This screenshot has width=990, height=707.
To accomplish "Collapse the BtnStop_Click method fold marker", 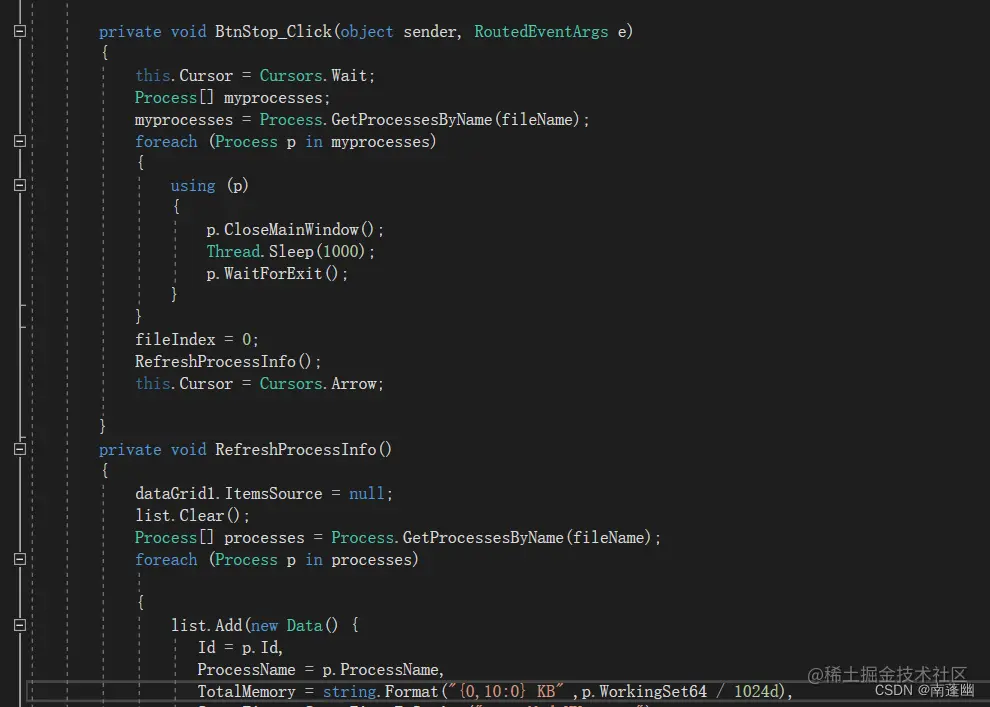I will tap(20, 30).
